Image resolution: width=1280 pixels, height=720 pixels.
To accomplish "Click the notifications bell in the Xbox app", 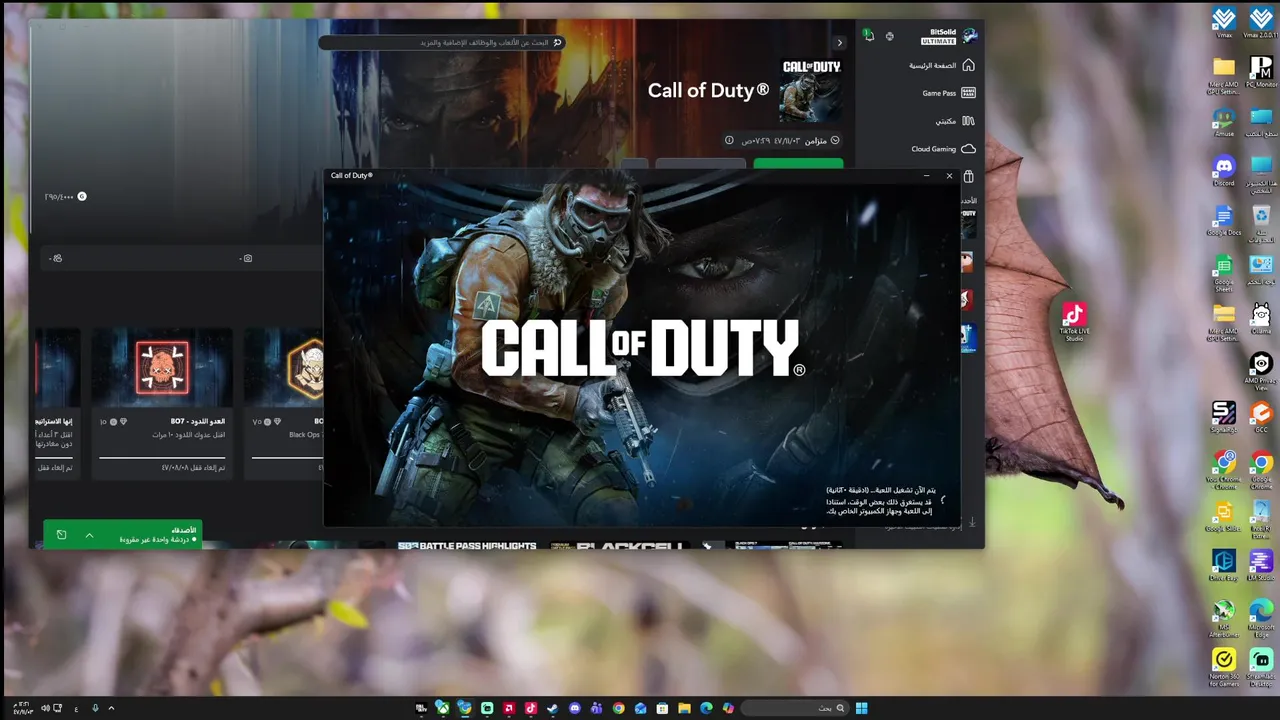I will click(868, 36).
